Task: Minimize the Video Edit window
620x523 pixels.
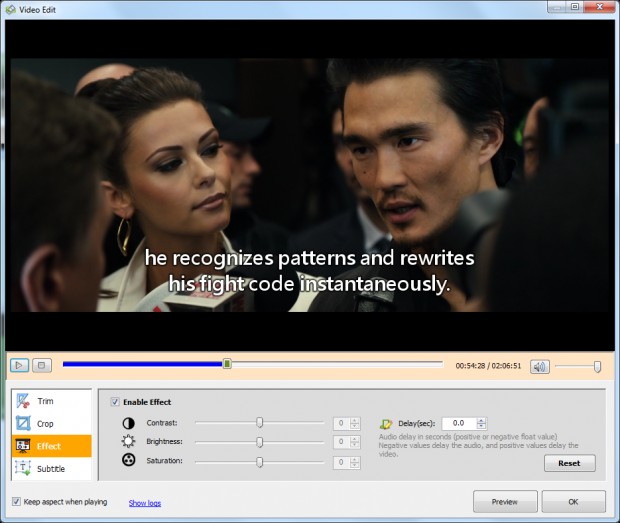Action: 557,6
